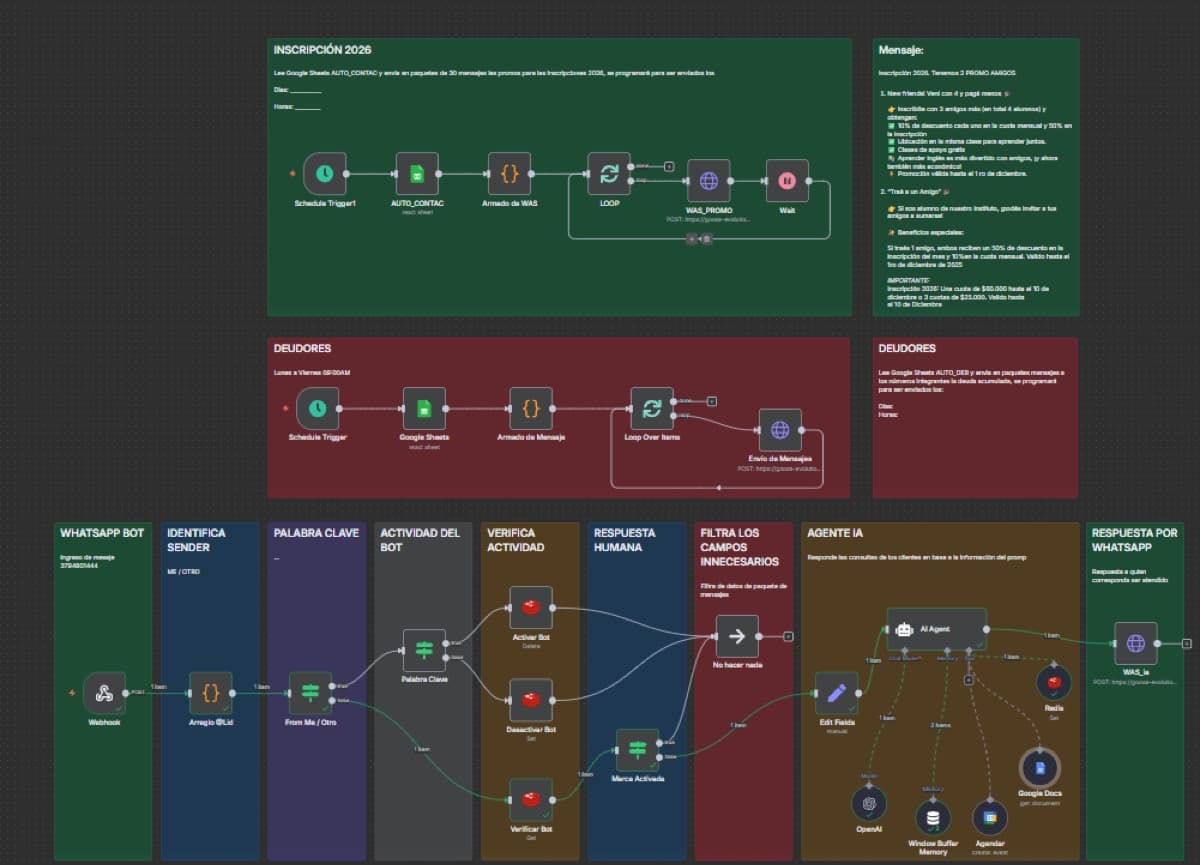The width and height of the screenshot is (1200, 865).
Task: Select the Edit Fields node
Action: click(x=836, y=692)
